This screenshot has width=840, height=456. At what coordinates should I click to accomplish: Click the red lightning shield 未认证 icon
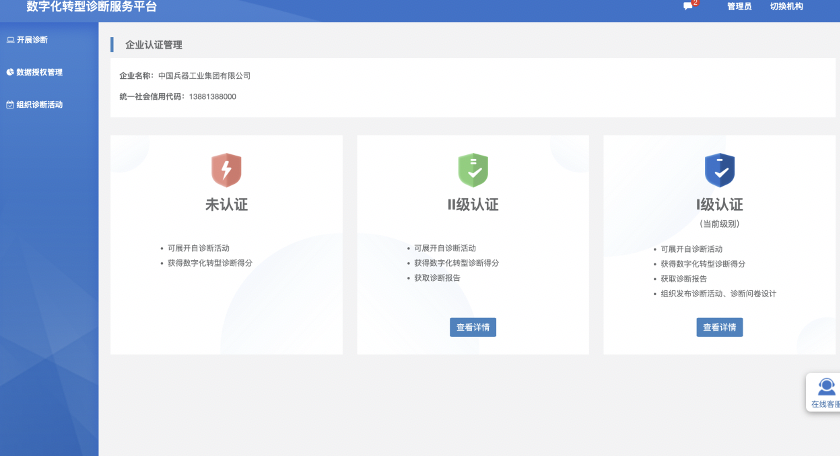point(227,170)
